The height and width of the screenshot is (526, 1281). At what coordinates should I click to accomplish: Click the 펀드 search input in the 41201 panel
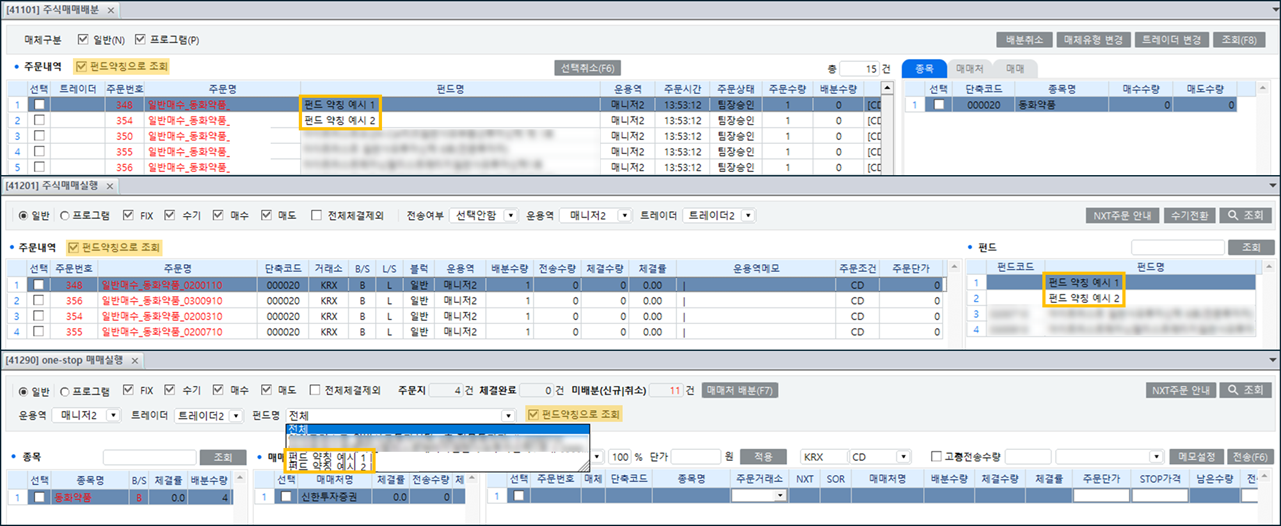tap(1177, 247)
